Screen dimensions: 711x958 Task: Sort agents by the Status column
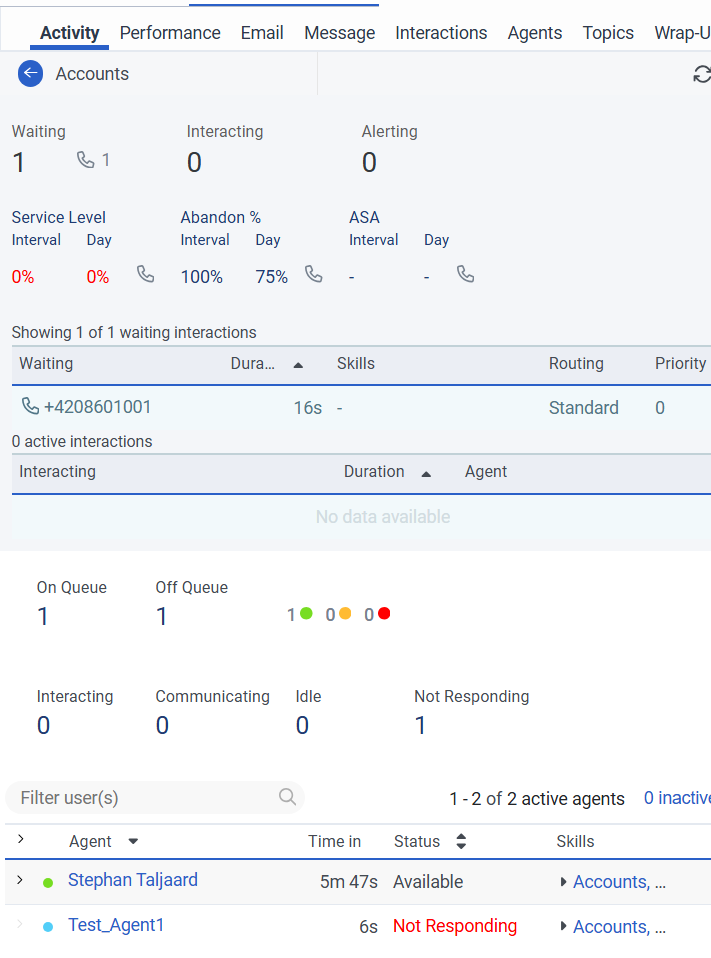461,842
